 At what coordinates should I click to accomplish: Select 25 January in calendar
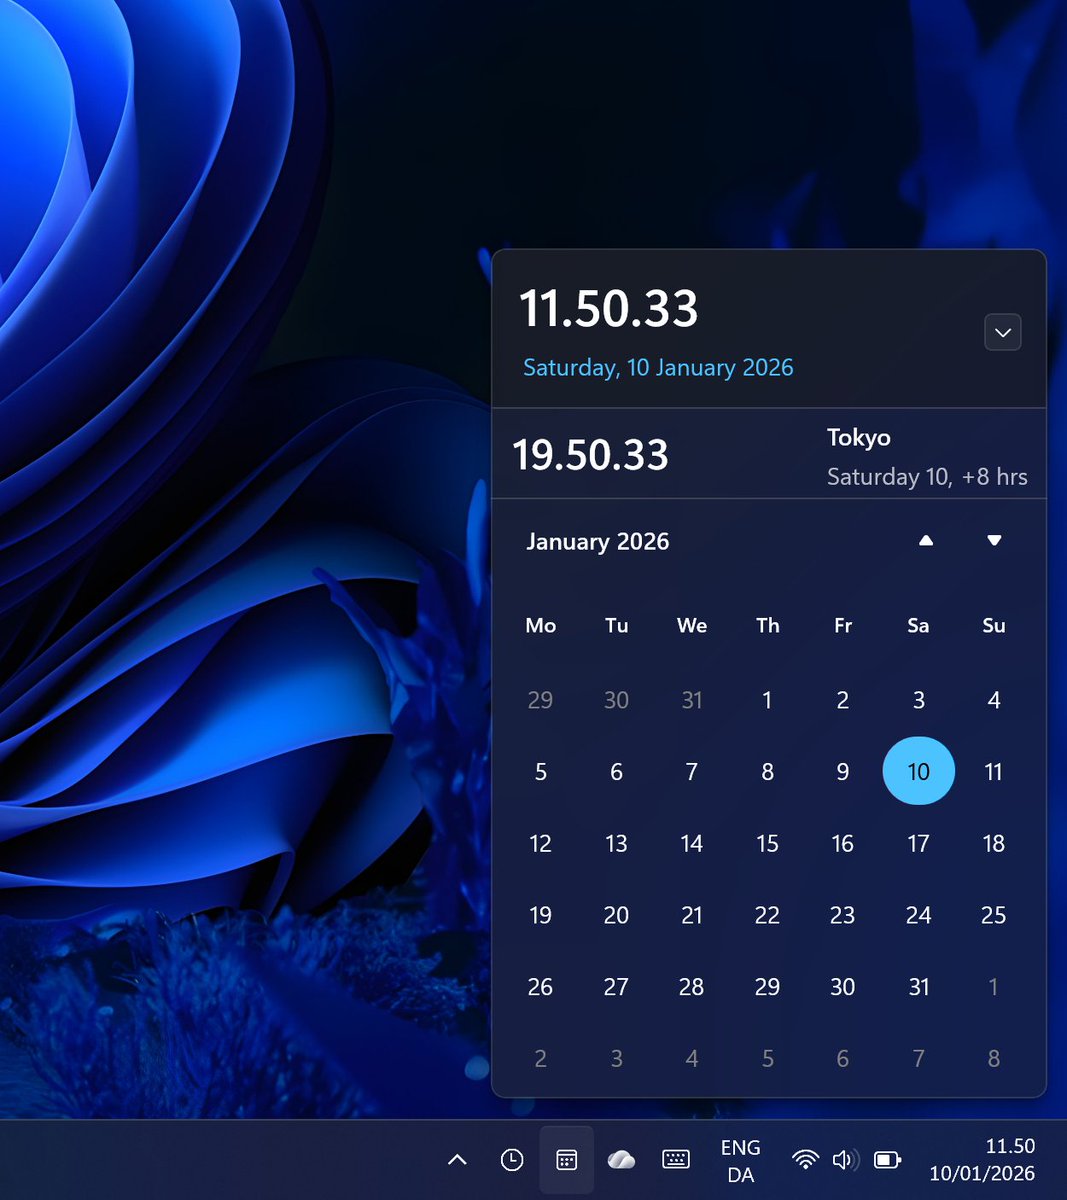click(x=994, y=915)
